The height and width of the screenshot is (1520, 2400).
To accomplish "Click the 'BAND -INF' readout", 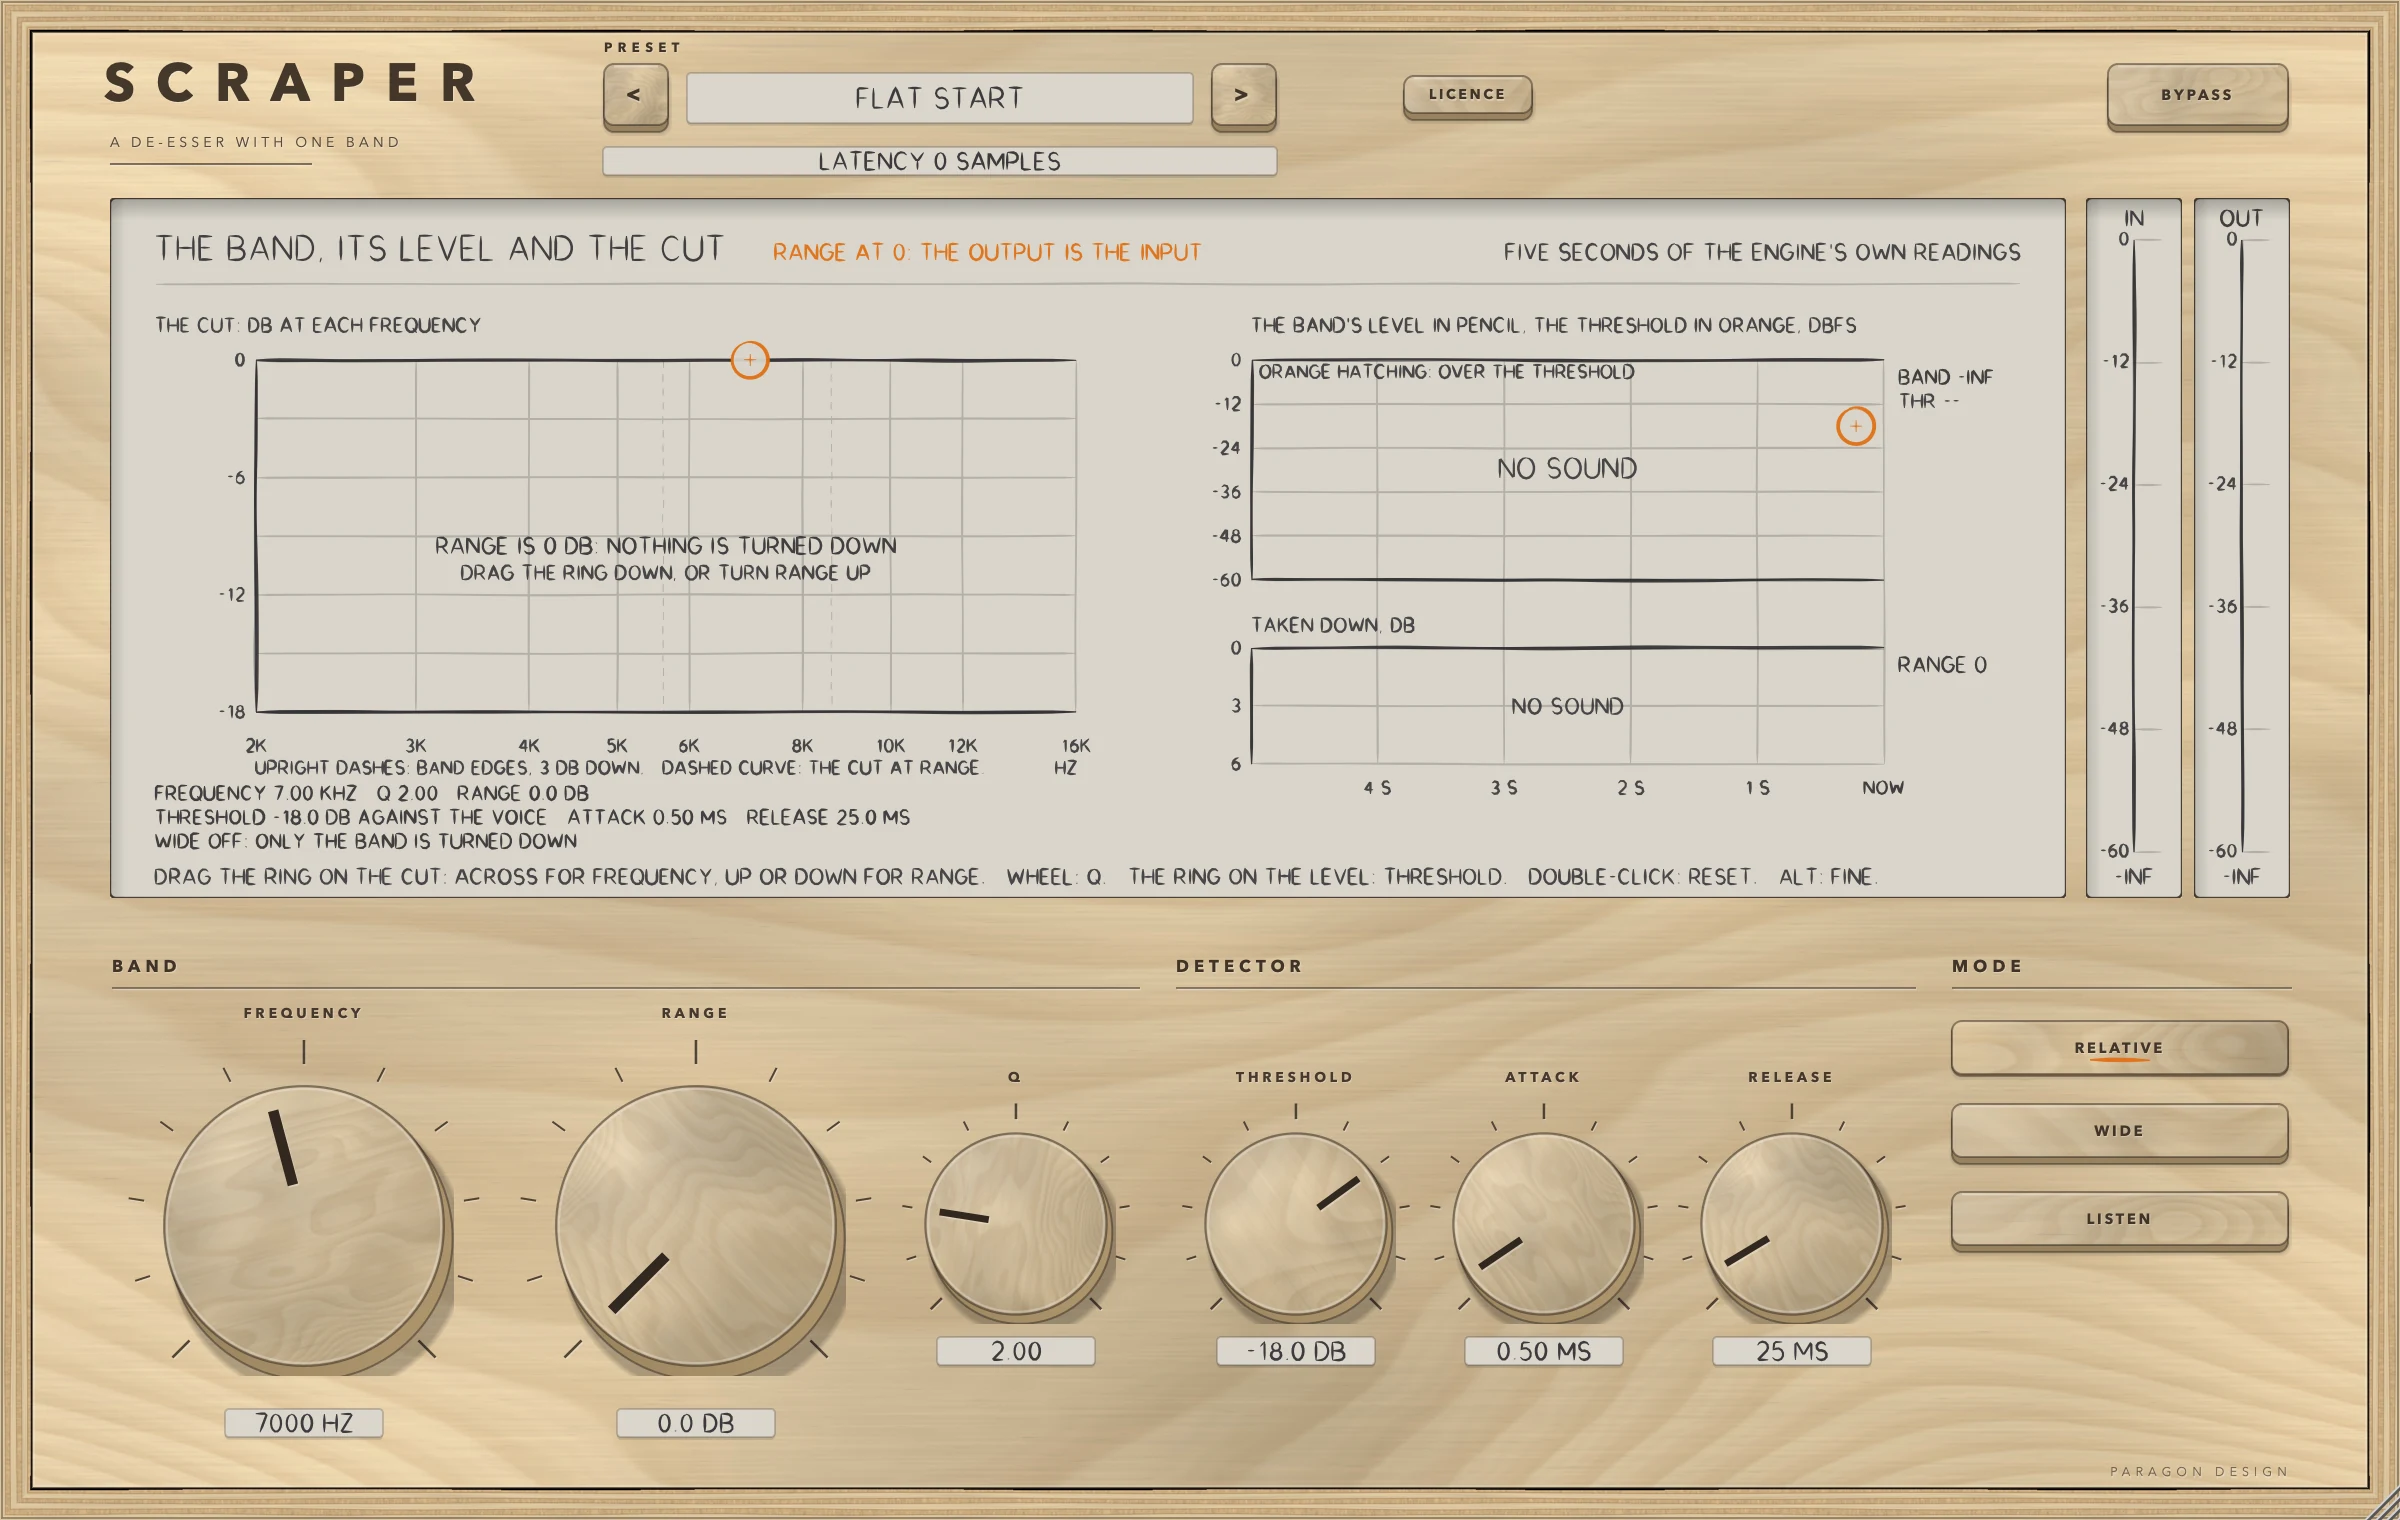I will click(x=1945, y=377).
